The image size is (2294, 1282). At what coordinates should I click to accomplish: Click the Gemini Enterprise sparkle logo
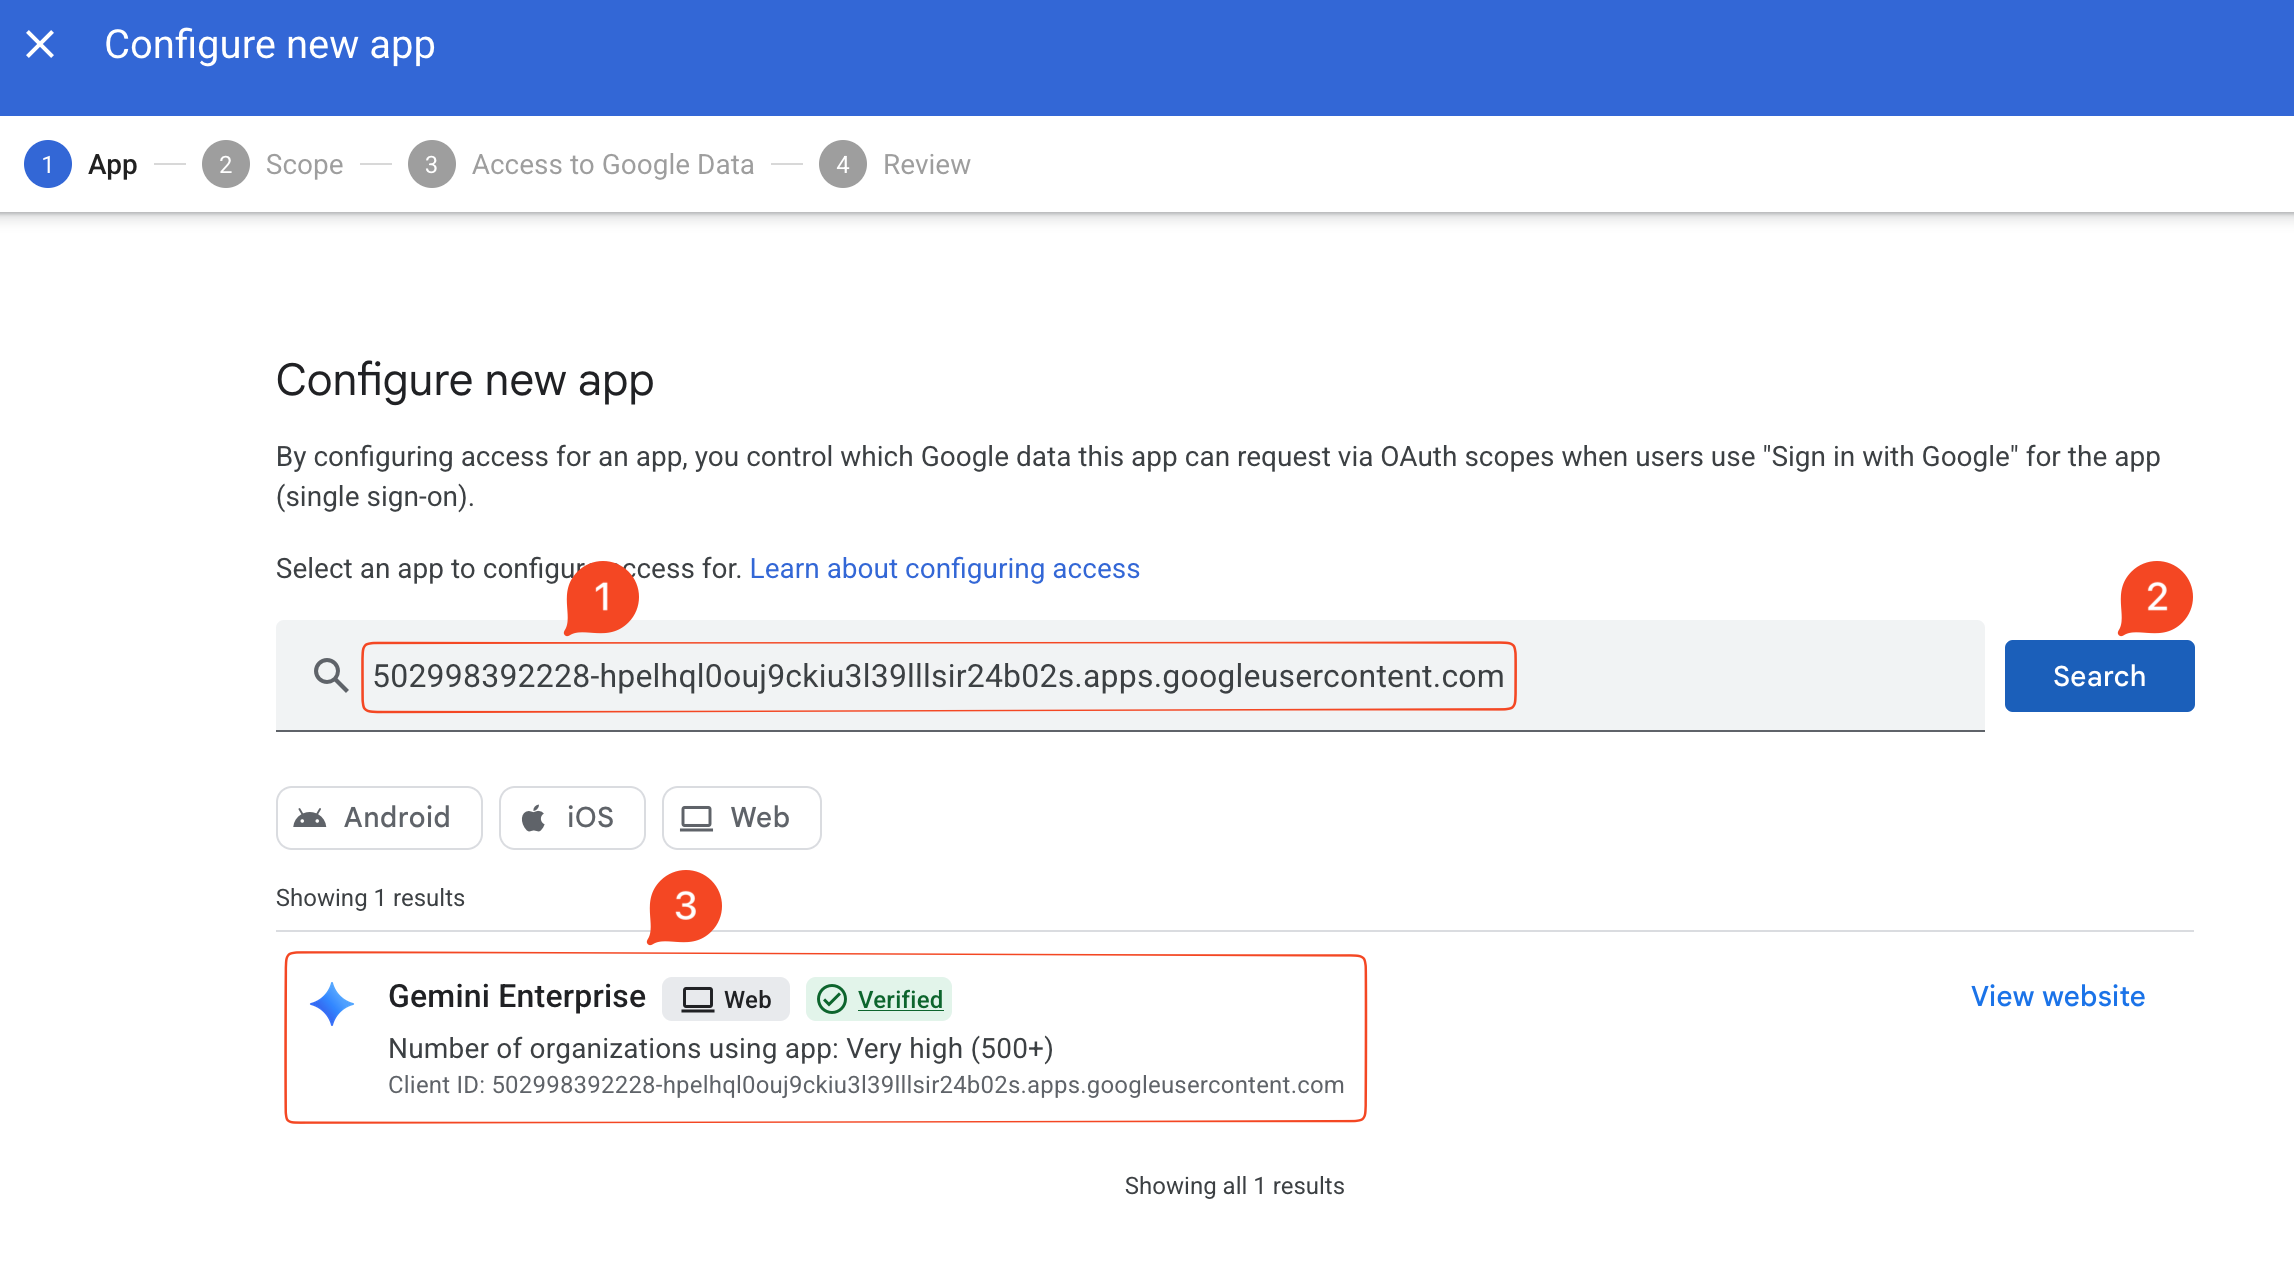pyautogui.click(x=332, y=1004)
